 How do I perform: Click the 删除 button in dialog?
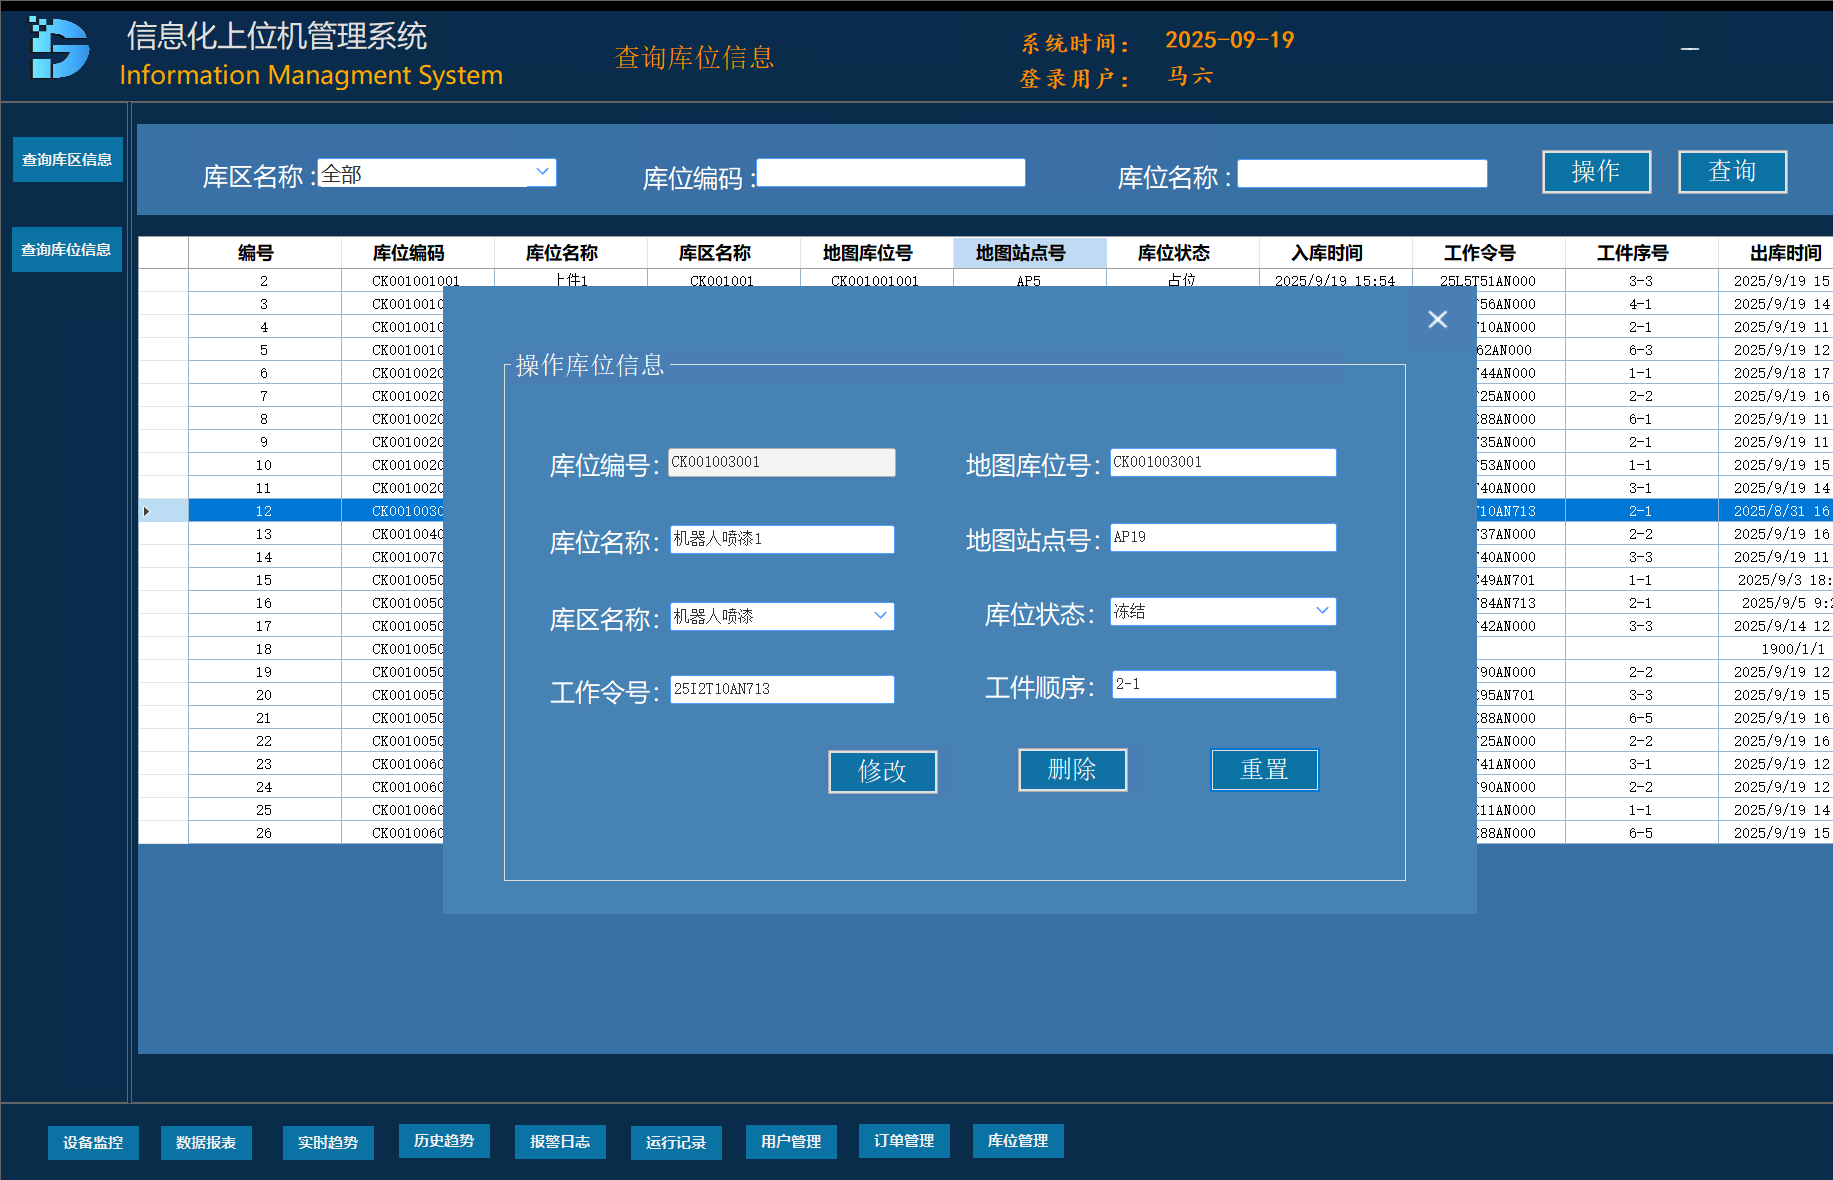(x=1072, y=769)
